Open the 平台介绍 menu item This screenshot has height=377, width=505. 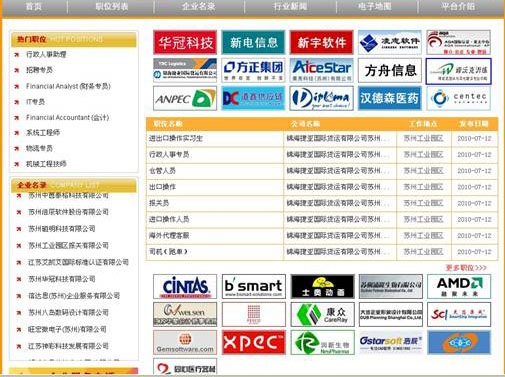point(458,6)
